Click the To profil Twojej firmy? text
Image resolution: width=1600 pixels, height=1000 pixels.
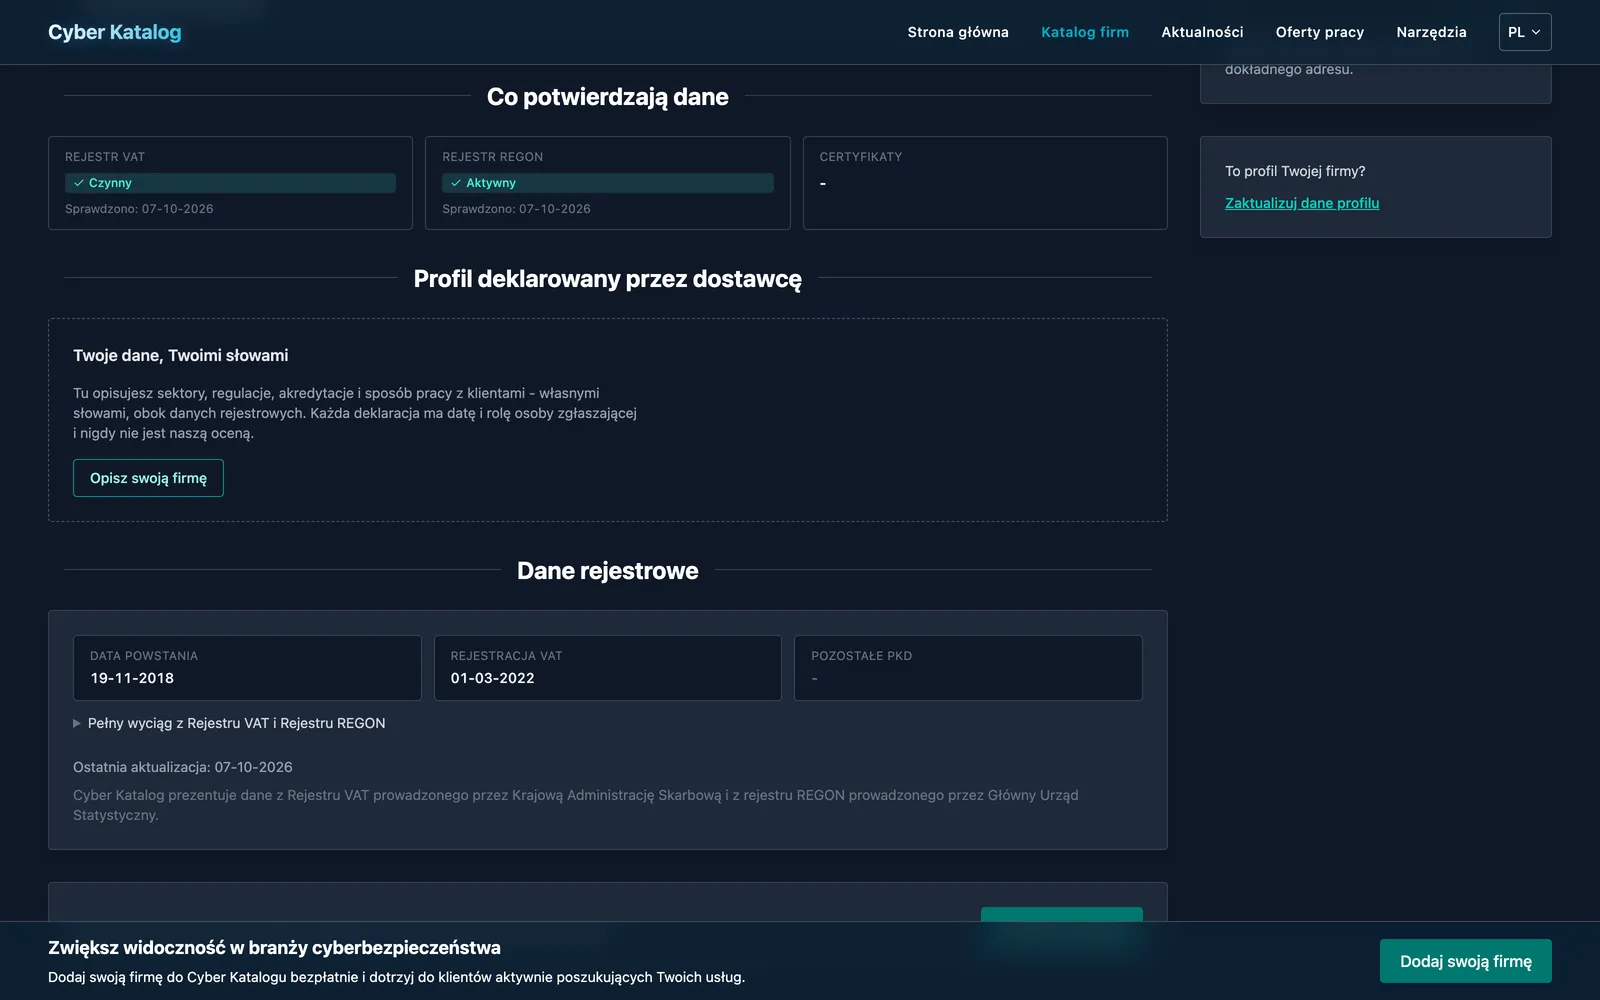[1295, 171]
